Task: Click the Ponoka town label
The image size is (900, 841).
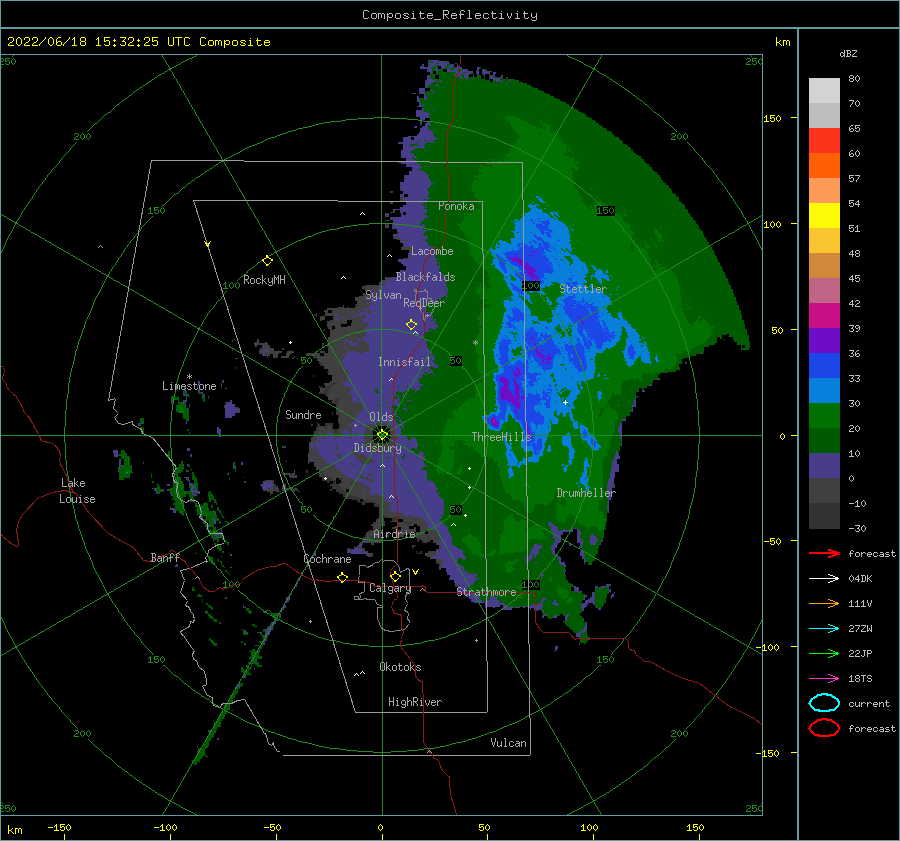Action: tap(456, 206)
